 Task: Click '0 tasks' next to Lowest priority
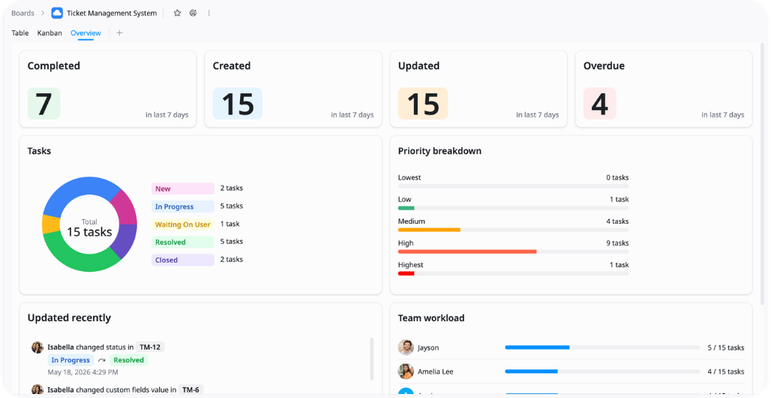618,178
